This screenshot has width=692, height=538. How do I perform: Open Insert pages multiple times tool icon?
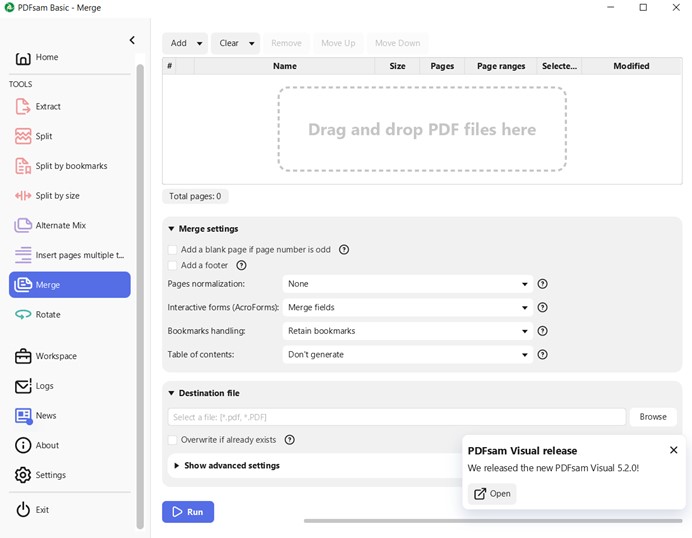pos(23,255)
